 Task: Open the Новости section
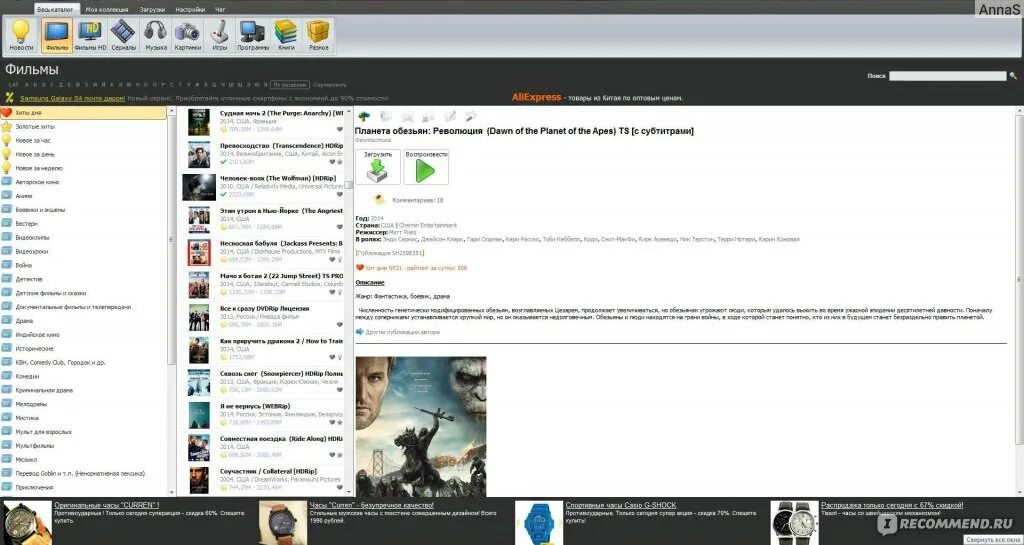tap(22, 35)
